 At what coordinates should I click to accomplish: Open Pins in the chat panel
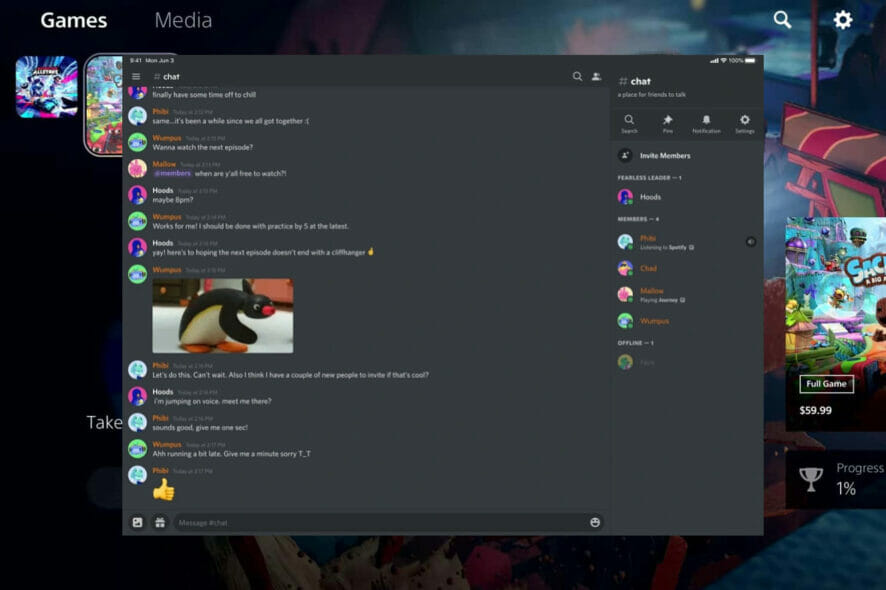(x=666, y=122)
